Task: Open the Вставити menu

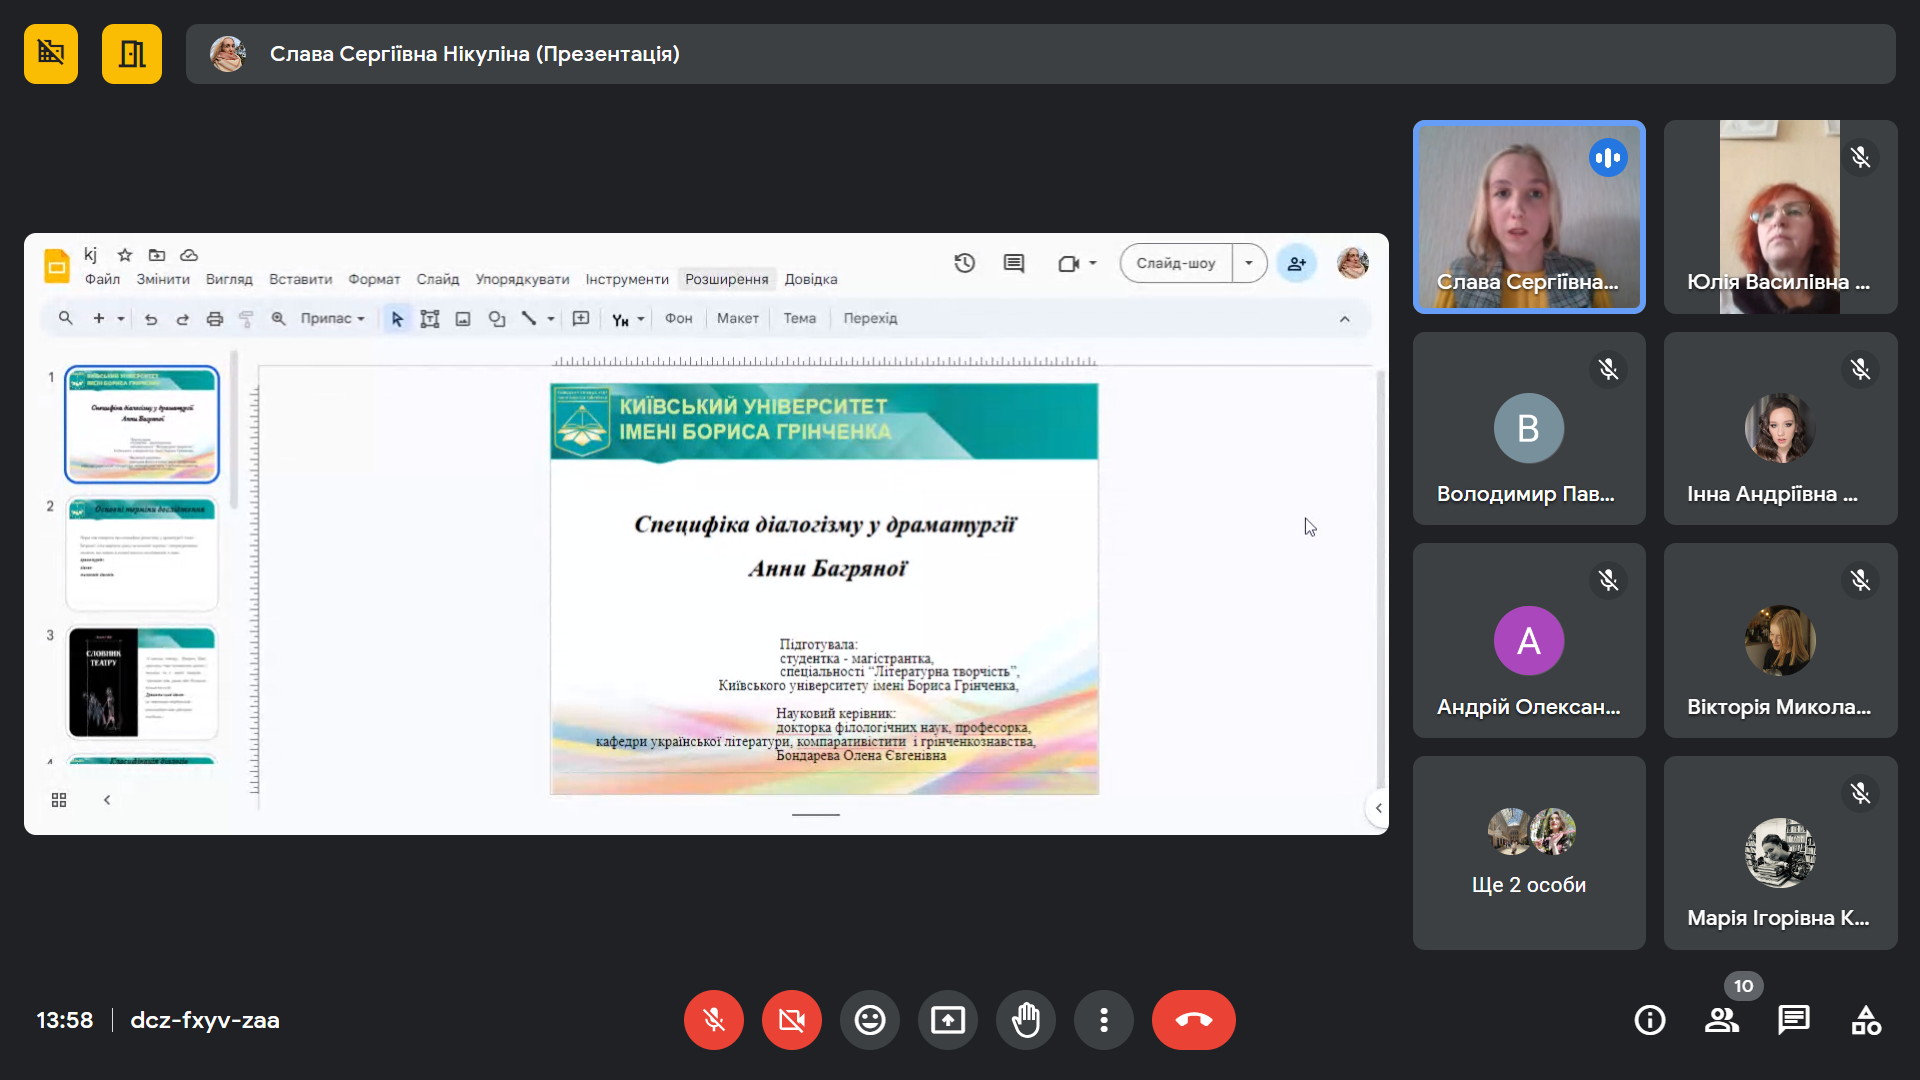Action: click(x=300, y=279)
